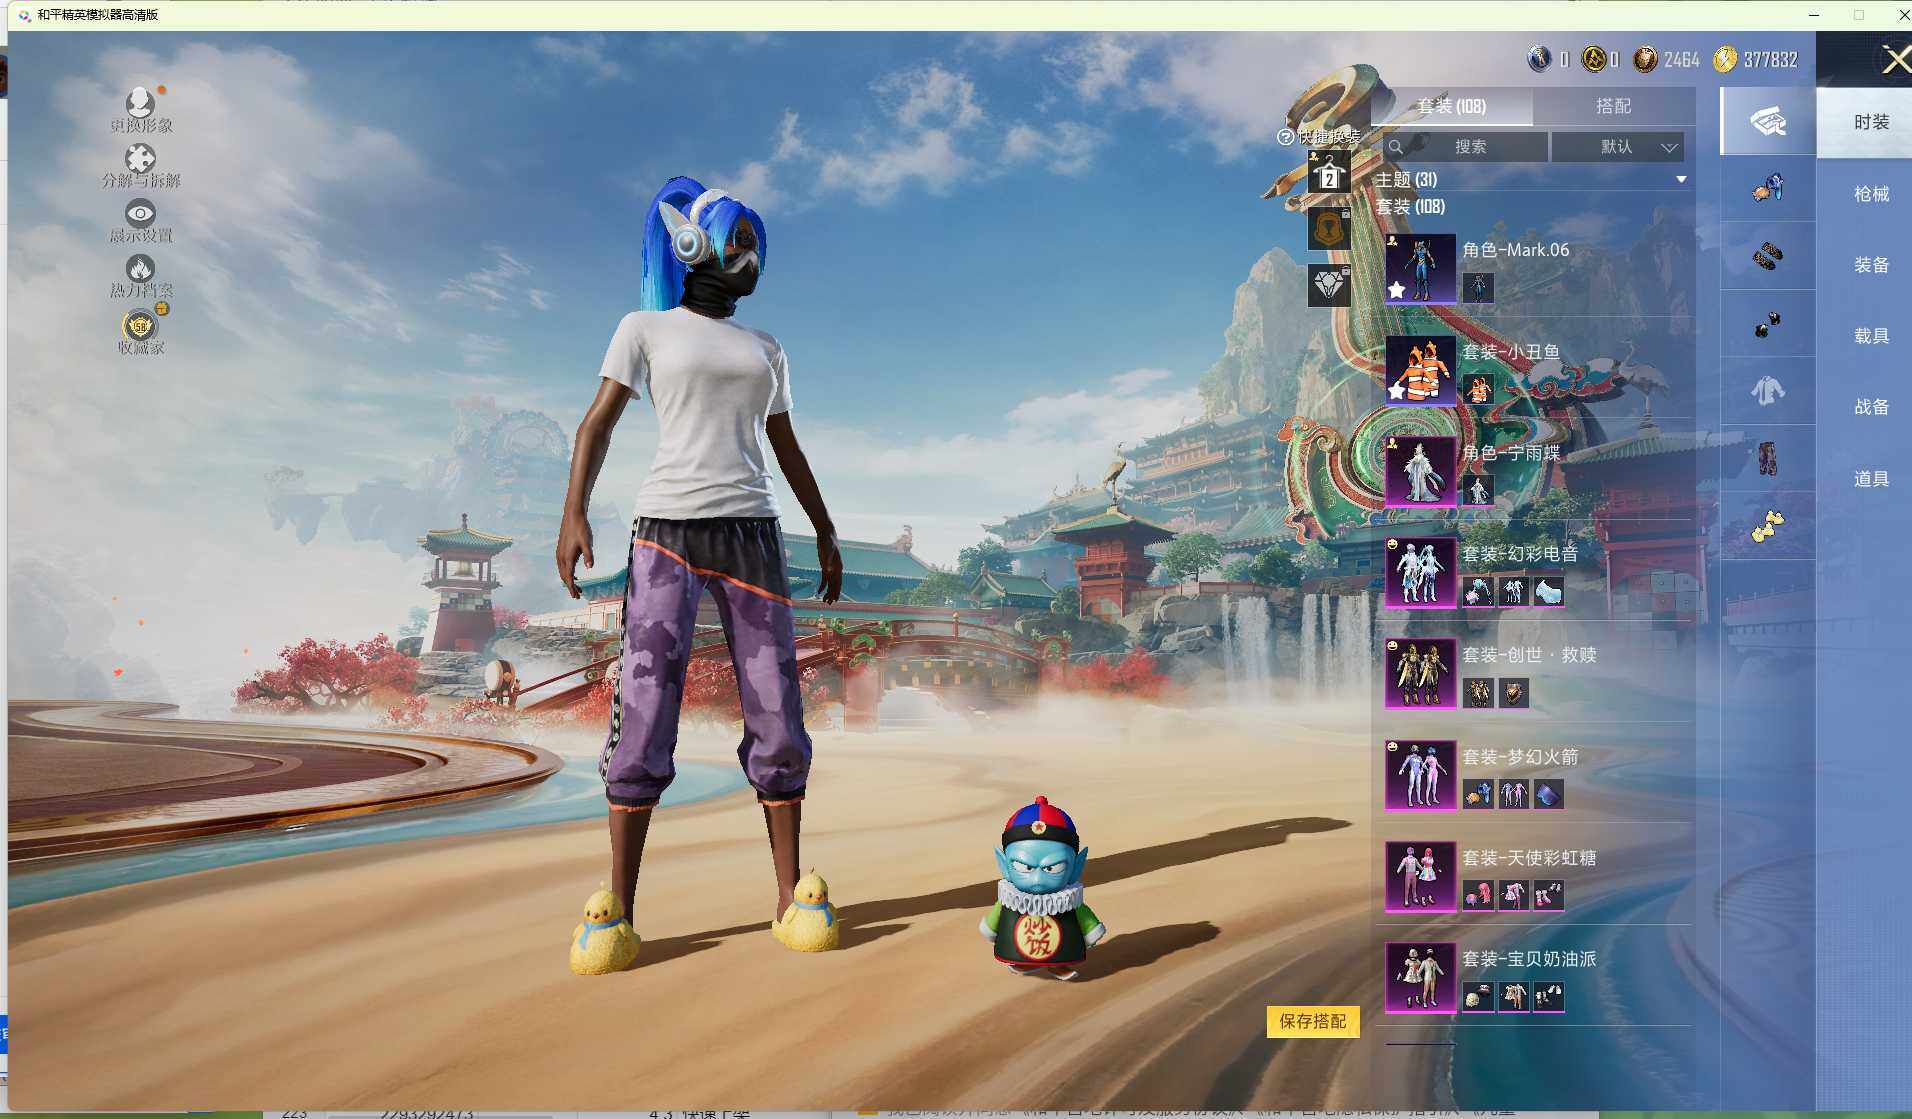This screenshot has width=1912, height=1119.
Task: Click the blue token currency icon
Action: click(1539, 59)
